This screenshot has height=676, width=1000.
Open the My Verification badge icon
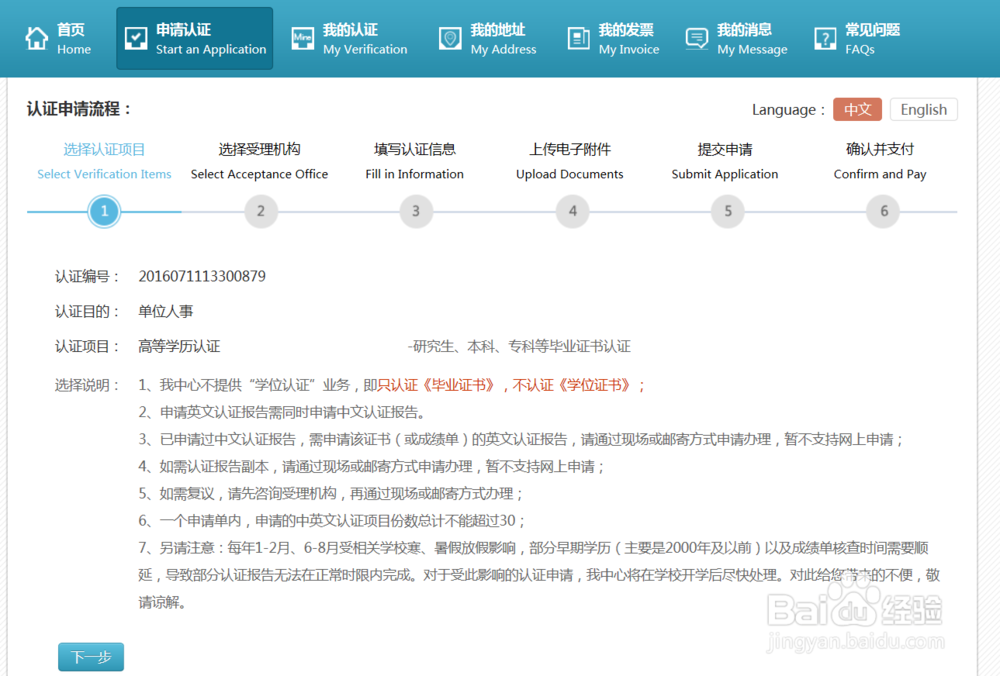tap(302, 37)
